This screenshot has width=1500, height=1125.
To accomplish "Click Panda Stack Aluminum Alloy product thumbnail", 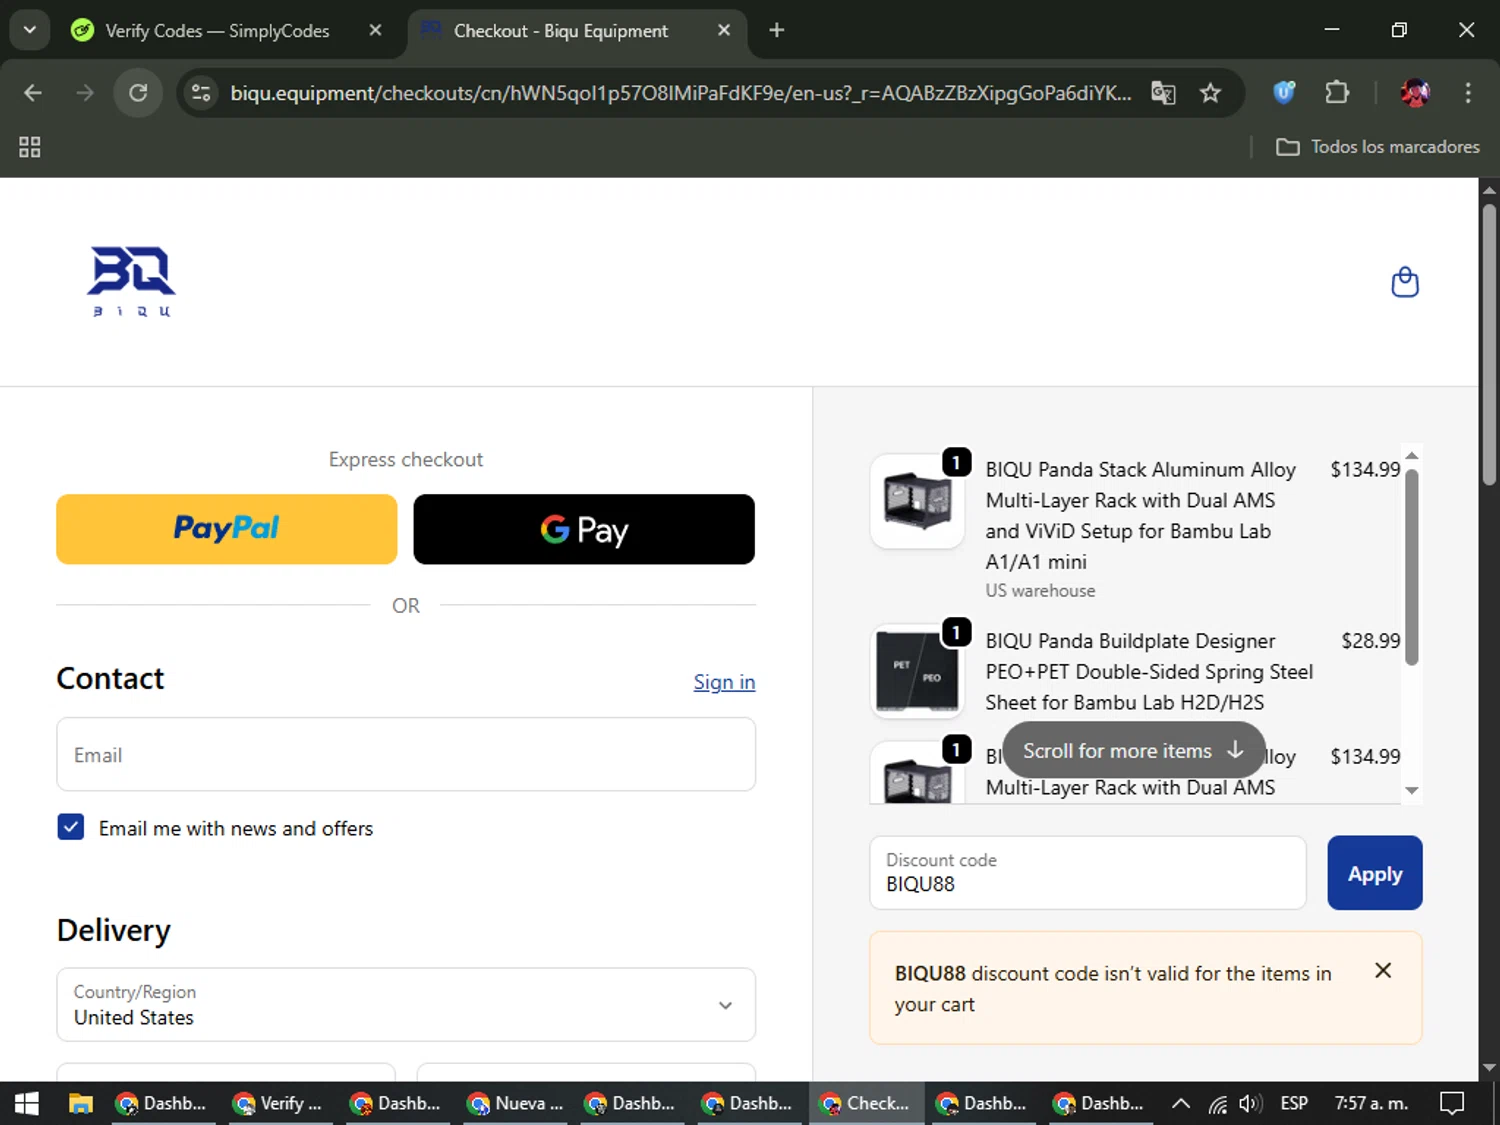I will pyautogui.click(x=917, y=500).
